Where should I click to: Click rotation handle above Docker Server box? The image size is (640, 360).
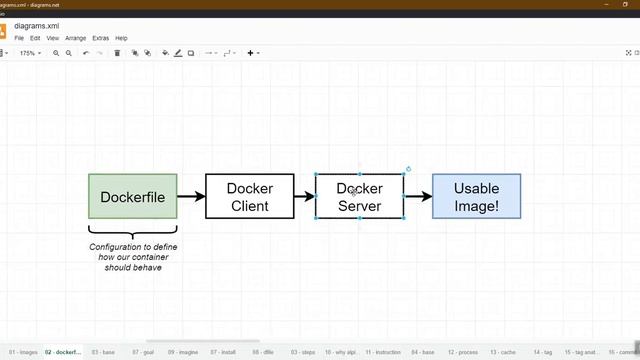(x=408, y=169)
